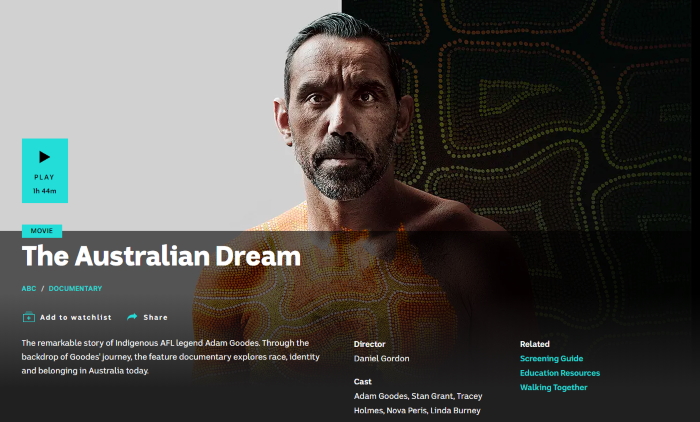Click 'The Australian Dream' title heading

pos(161,256)
